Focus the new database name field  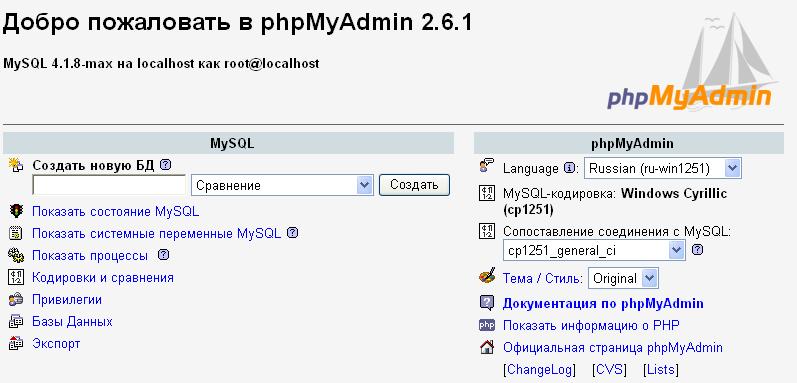(109, 185)
